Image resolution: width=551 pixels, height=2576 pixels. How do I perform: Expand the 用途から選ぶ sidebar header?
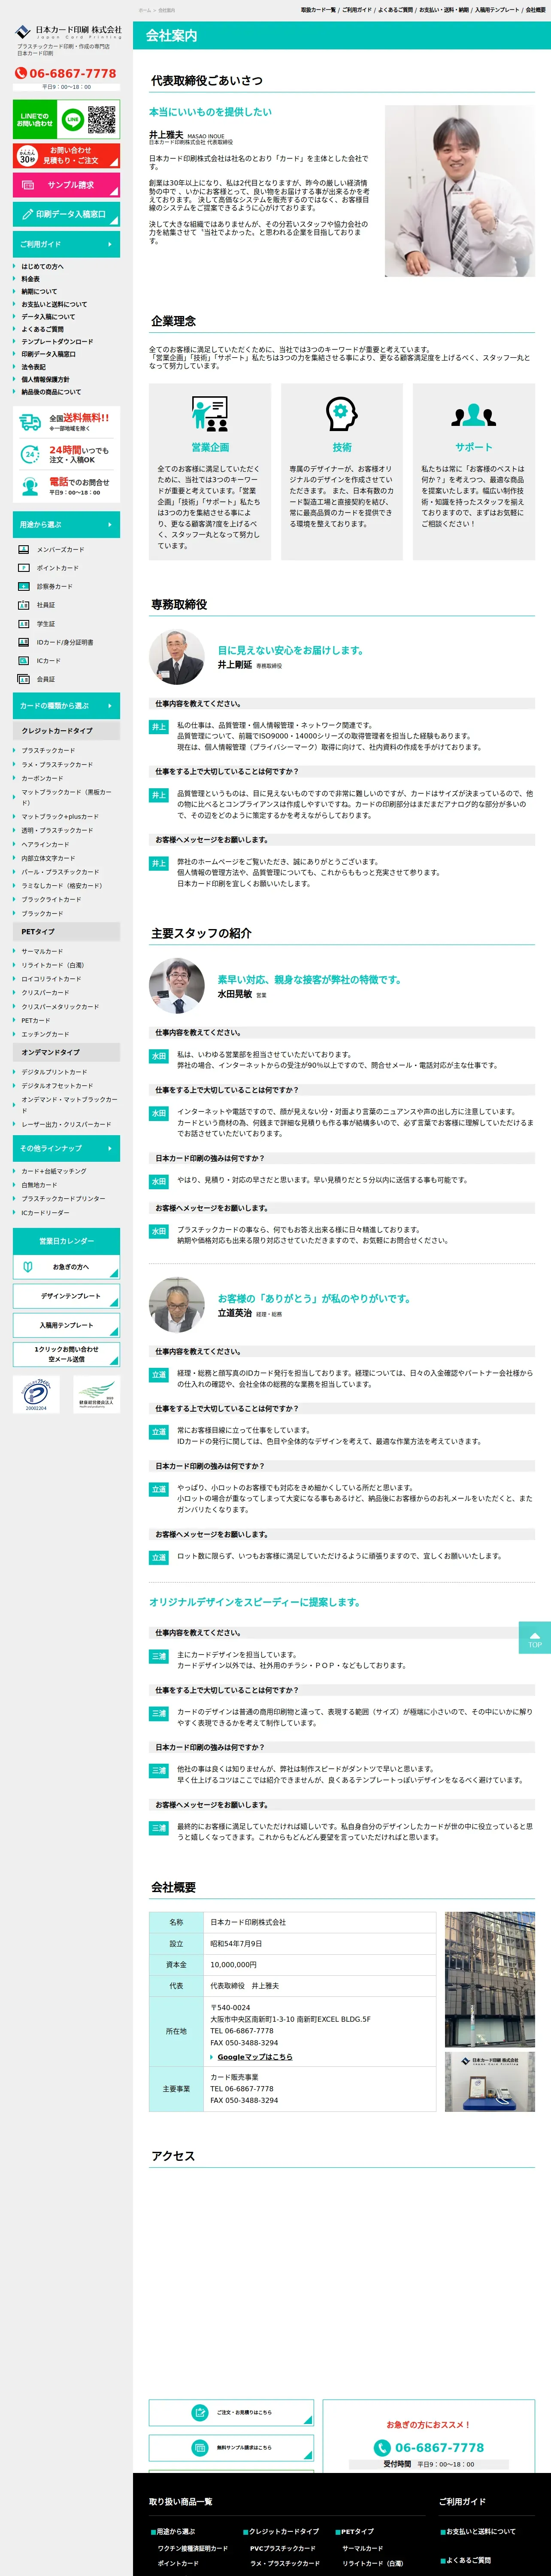[66, 525]
